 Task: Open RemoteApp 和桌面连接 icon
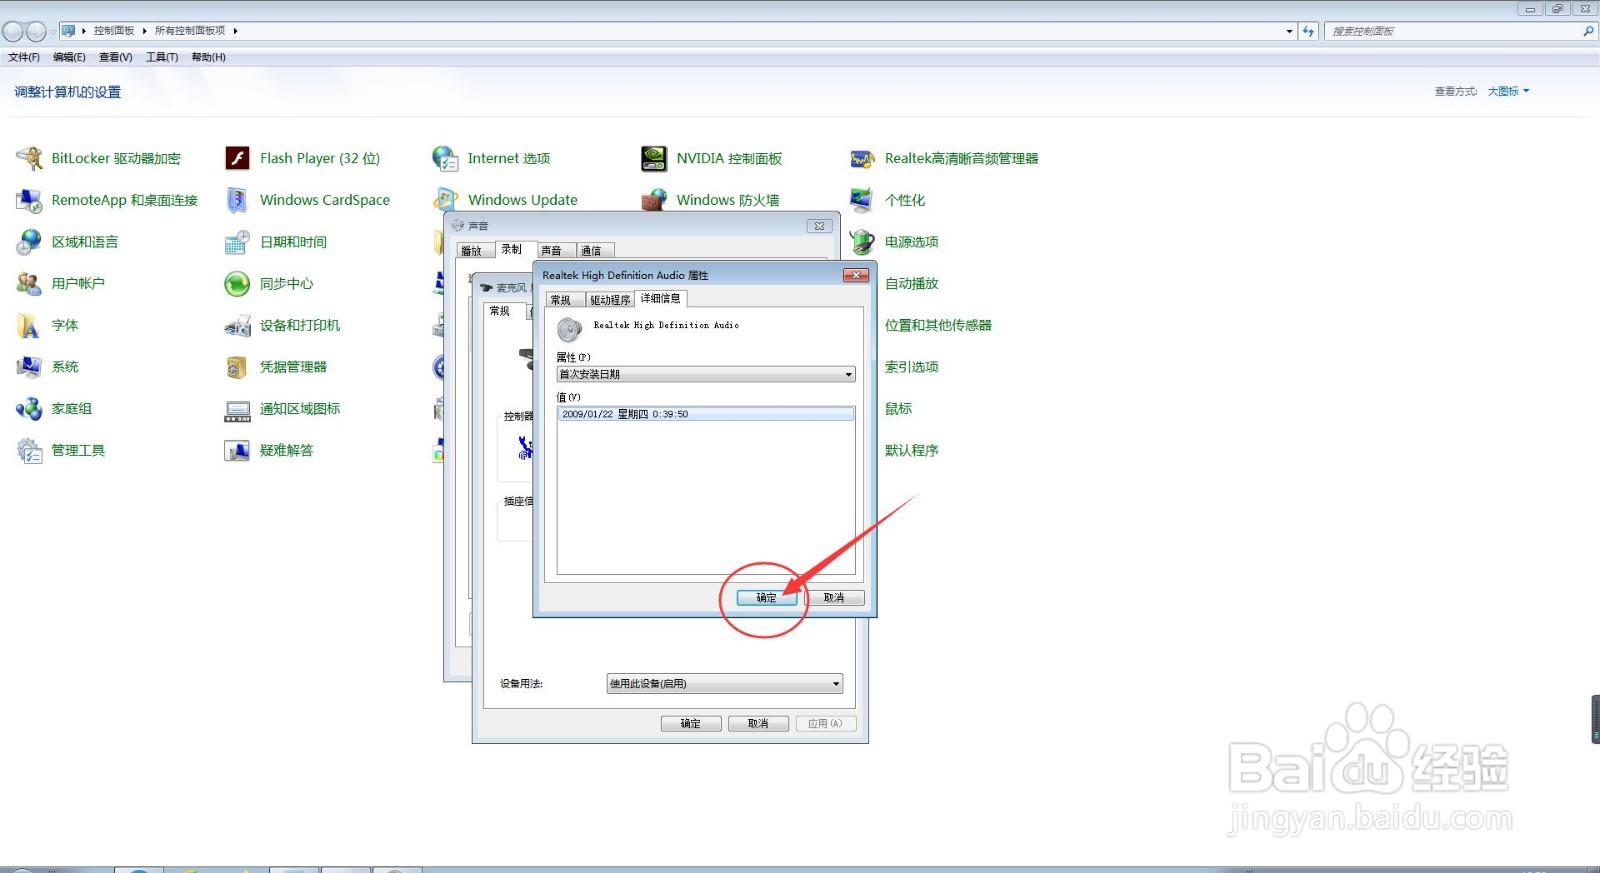29,200
